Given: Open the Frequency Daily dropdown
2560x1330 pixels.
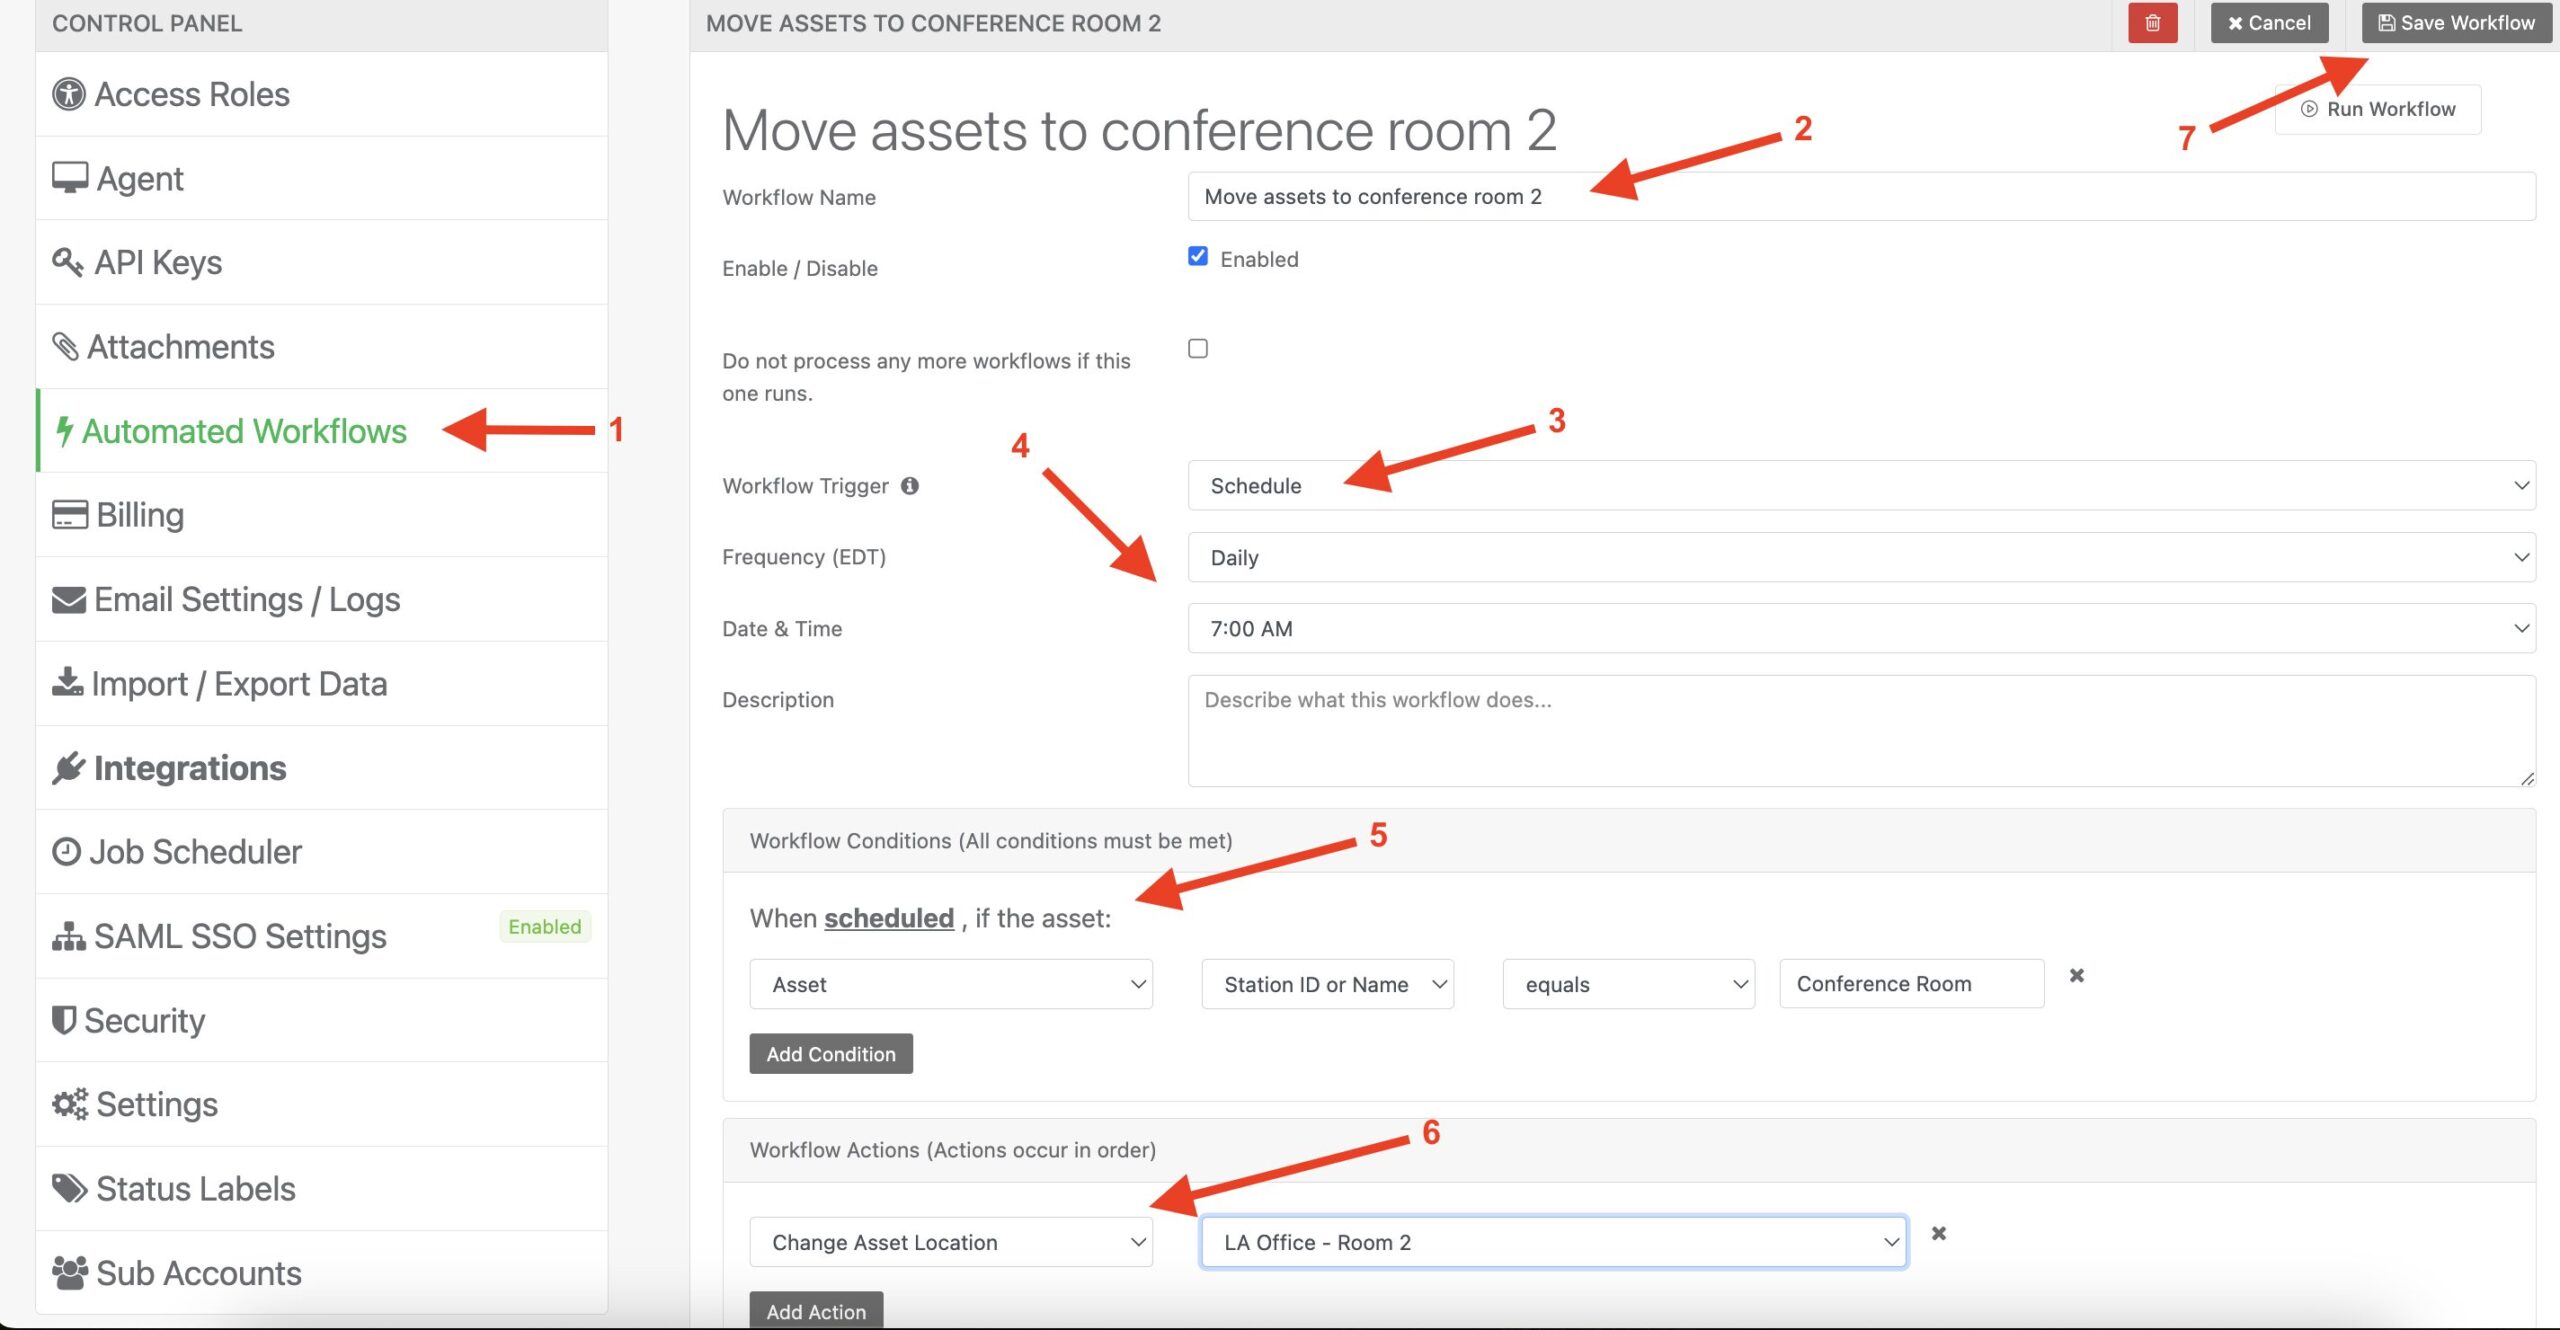Looking at the screenshot, I should (1861, 557).
